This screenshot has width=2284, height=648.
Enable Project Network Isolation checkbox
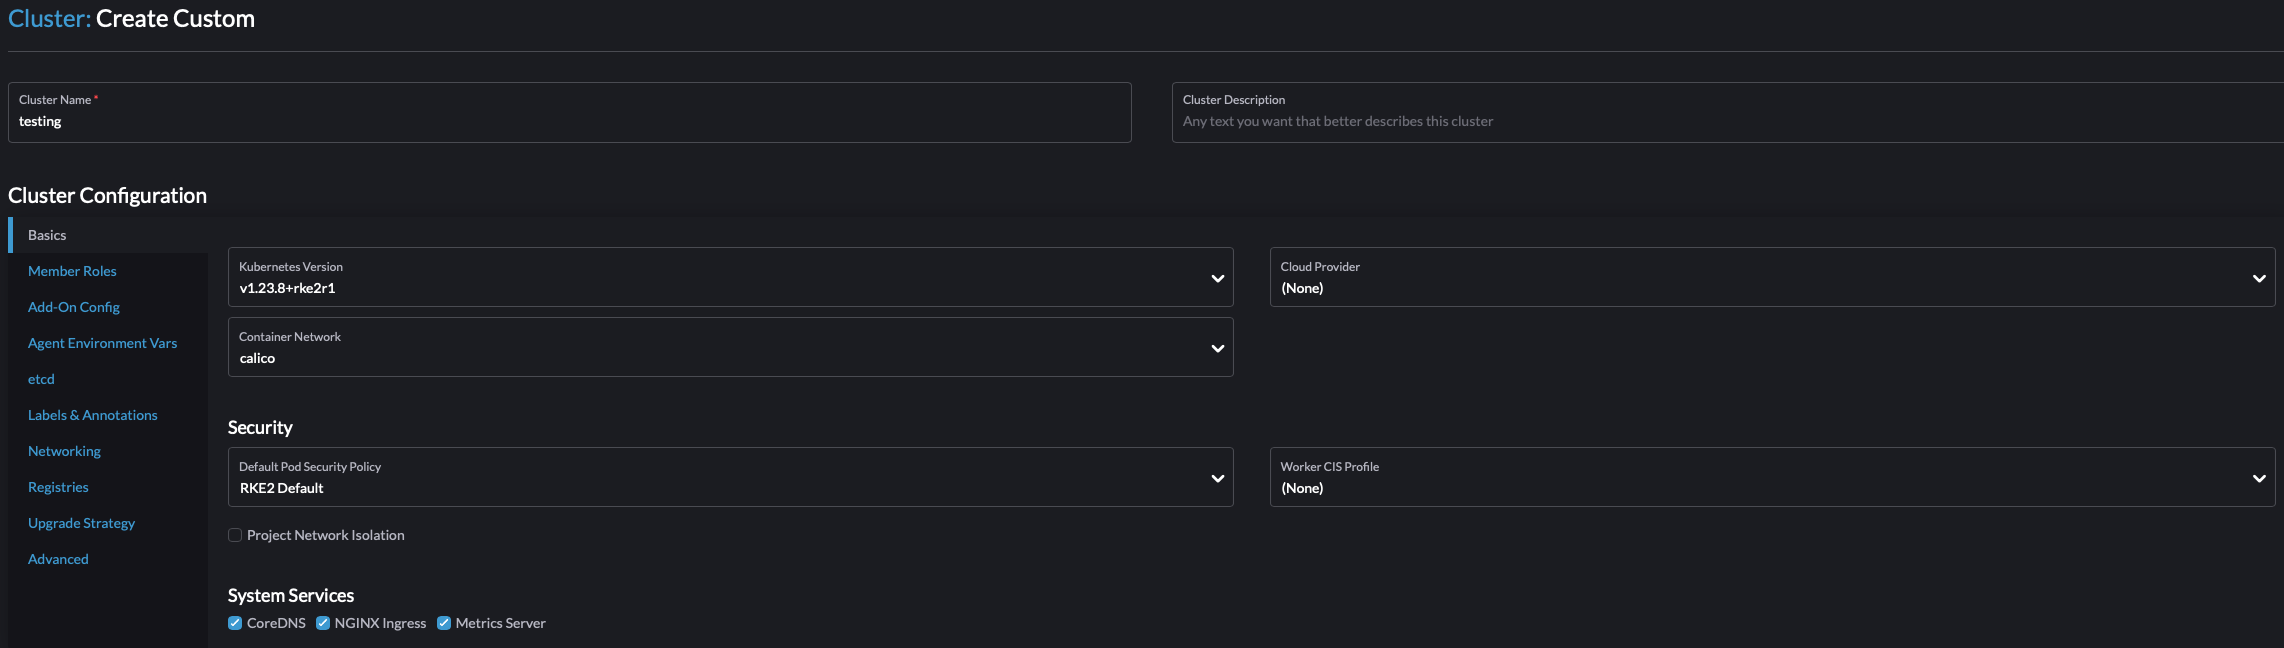(x=235, y=535)
